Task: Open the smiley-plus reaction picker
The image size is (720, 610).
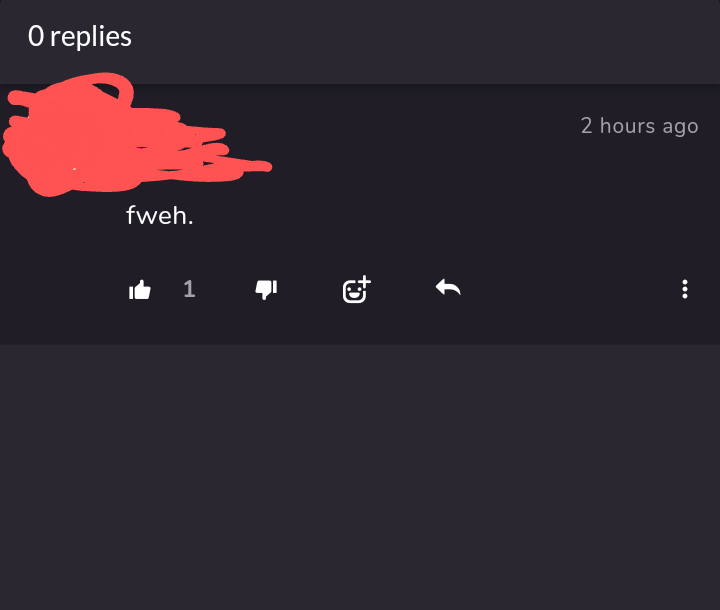Action: point(356,290)
